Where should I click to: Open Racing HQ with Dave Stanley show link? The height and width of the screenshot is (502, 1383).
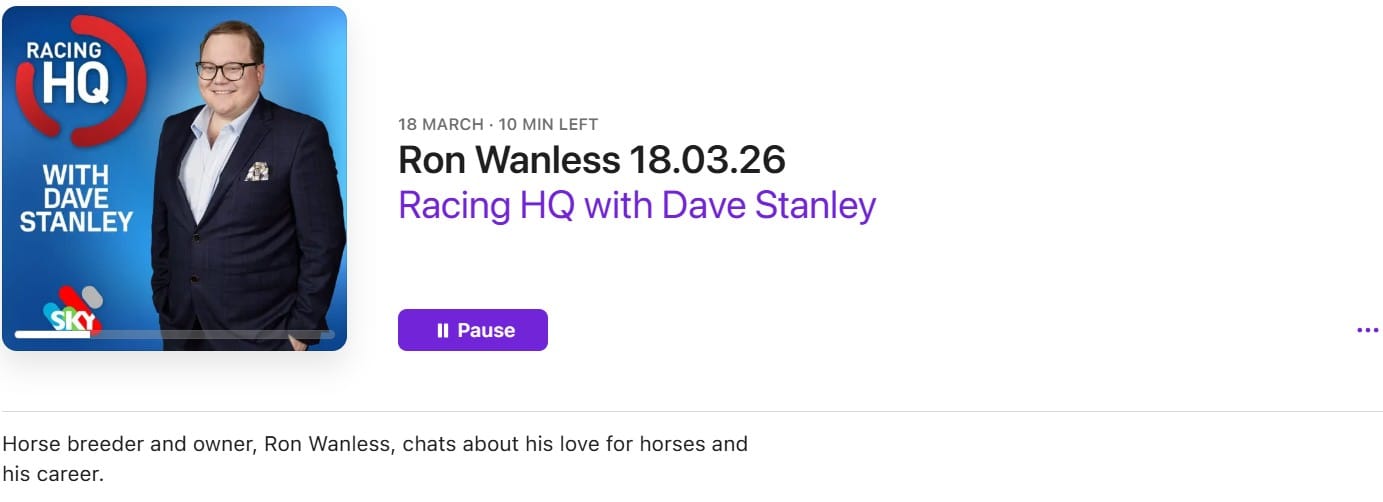pyautogui.click(x=636, y=205)
